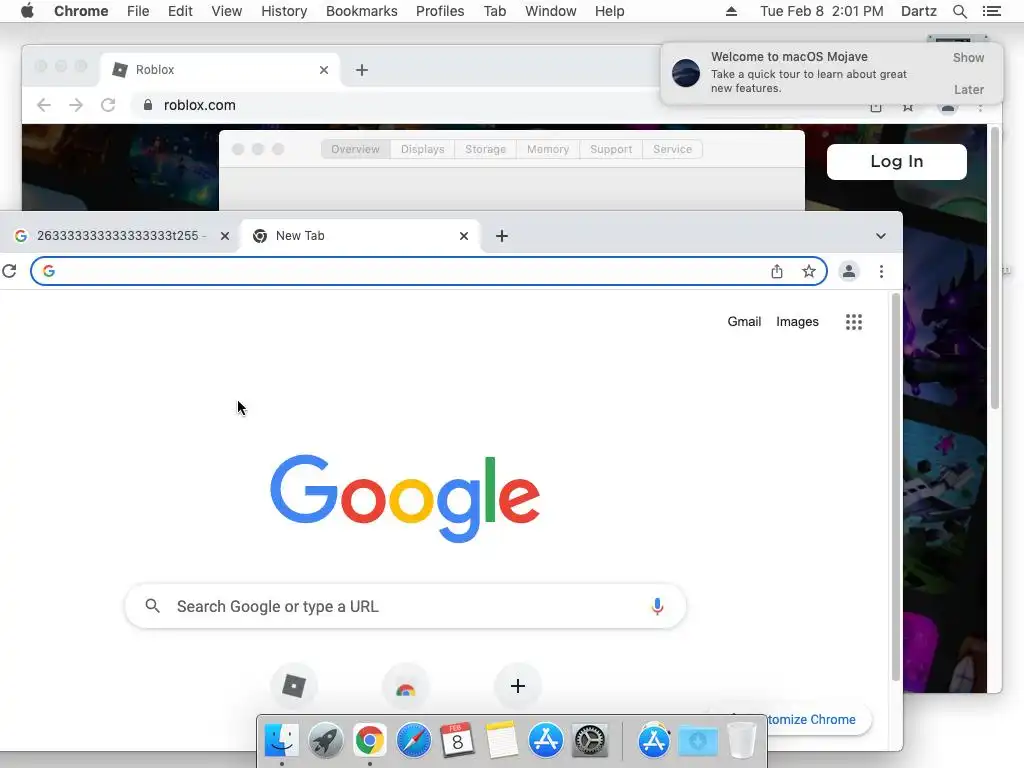Select the New Tab tab
The image size is (1024, 768).
point(360,236)
